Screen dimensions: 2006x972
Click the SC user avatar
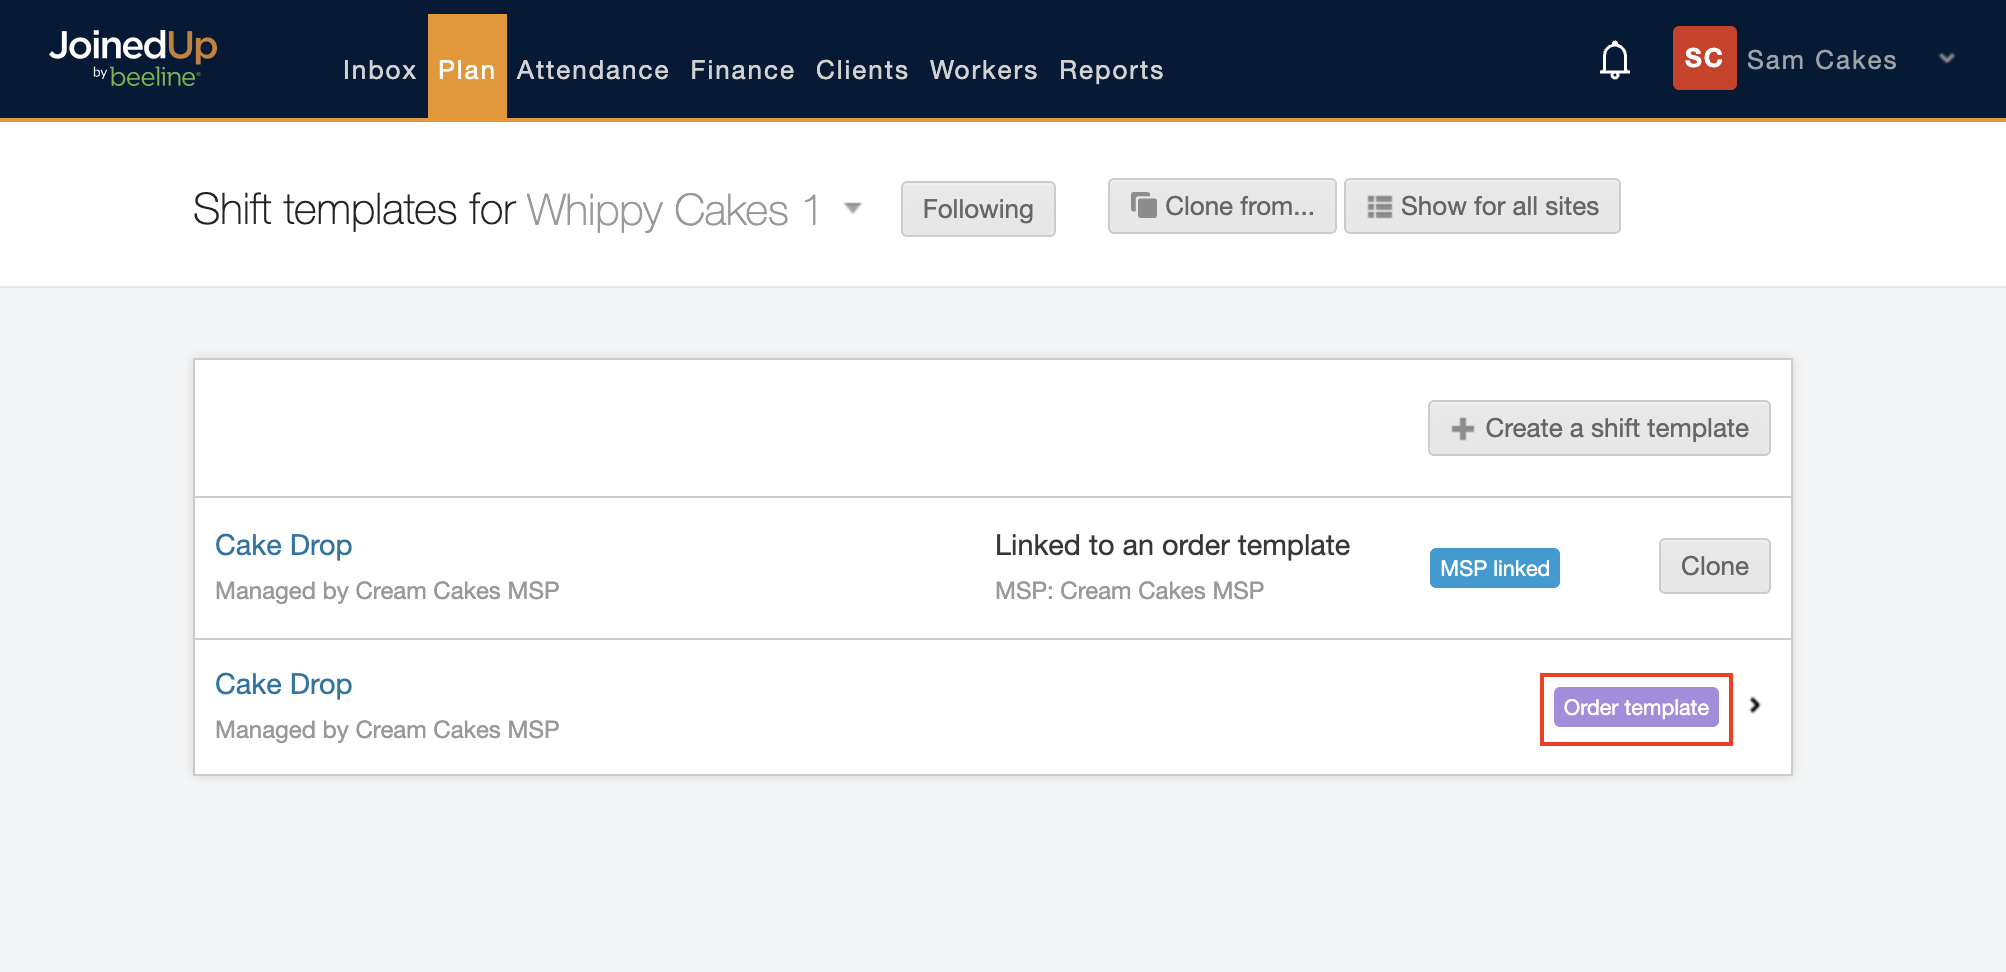coord(1703,59)
